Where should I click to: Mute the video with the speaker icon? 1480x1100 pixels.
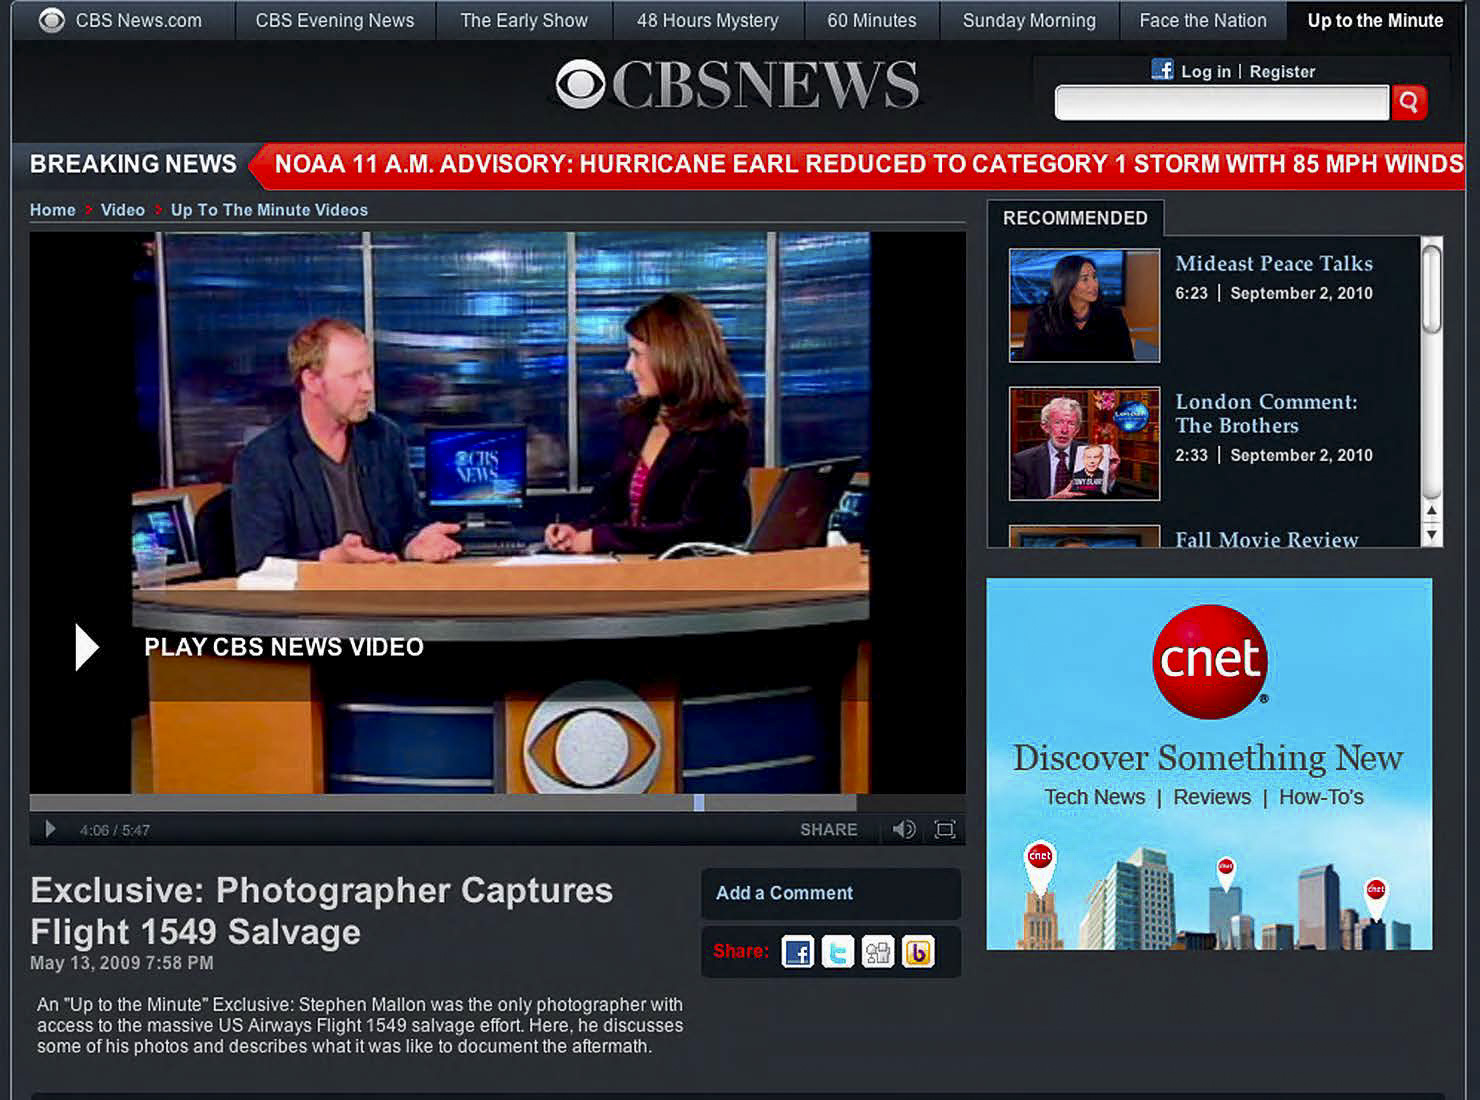point(904,829)
